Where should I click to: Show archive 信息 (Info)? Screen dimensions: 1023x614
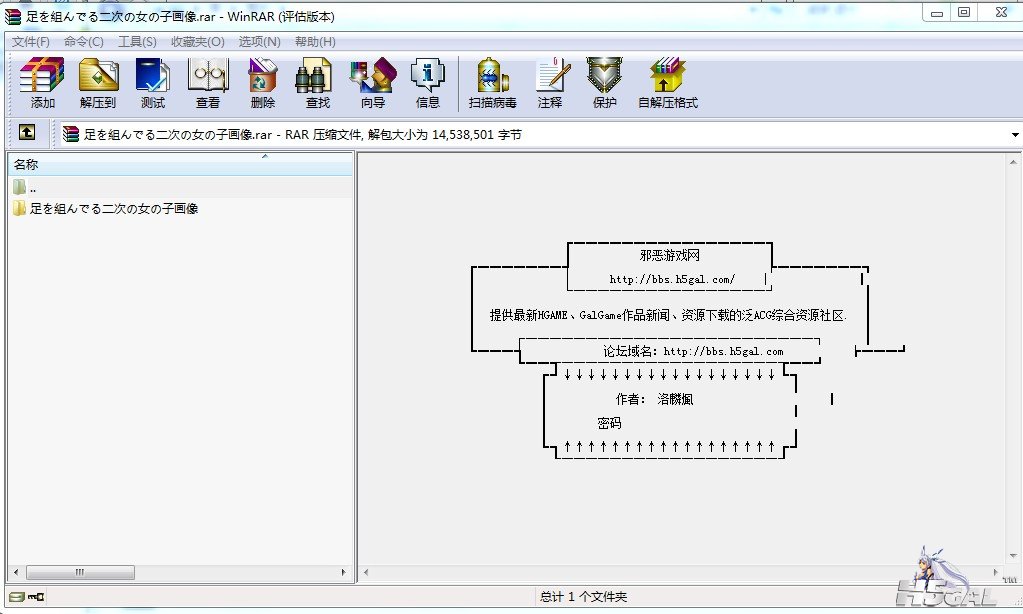[428, 82]
